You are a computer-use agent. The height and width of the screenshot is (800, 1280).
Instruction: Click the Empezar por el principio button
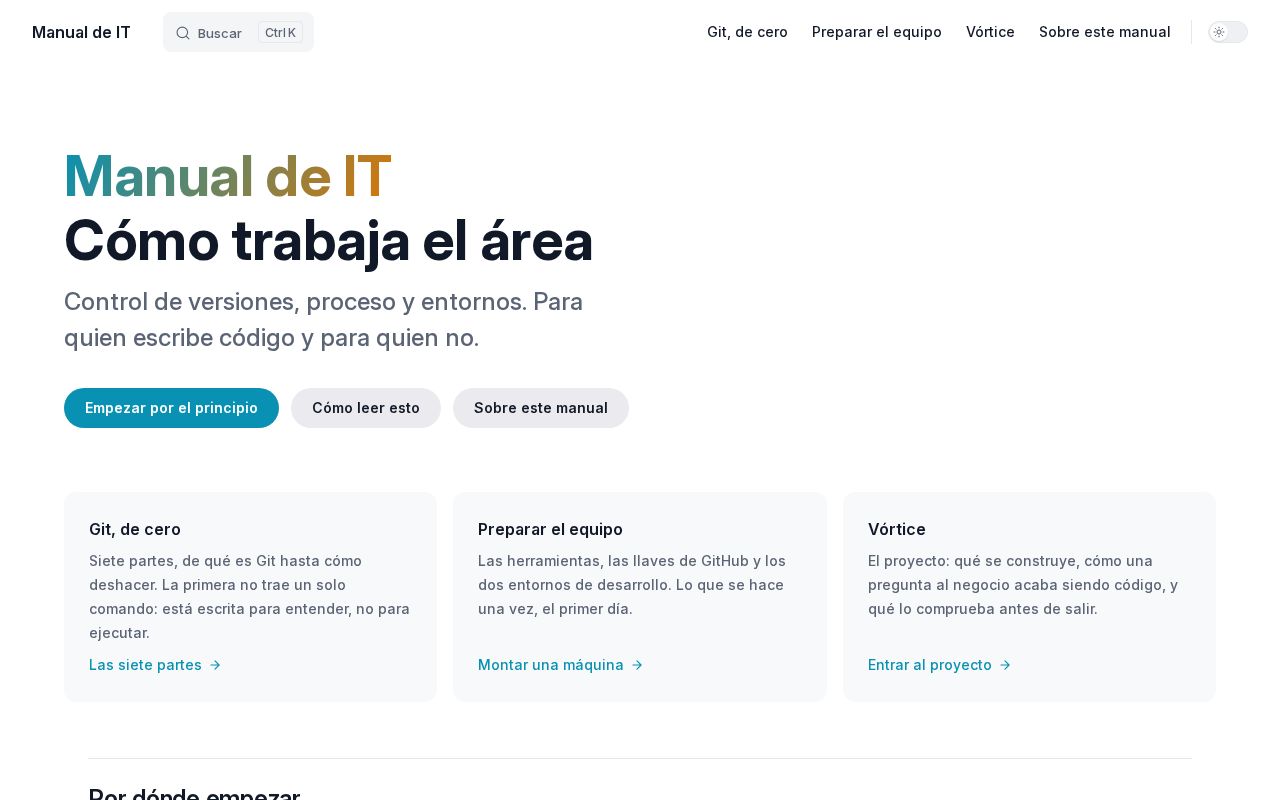coord(171,408)
